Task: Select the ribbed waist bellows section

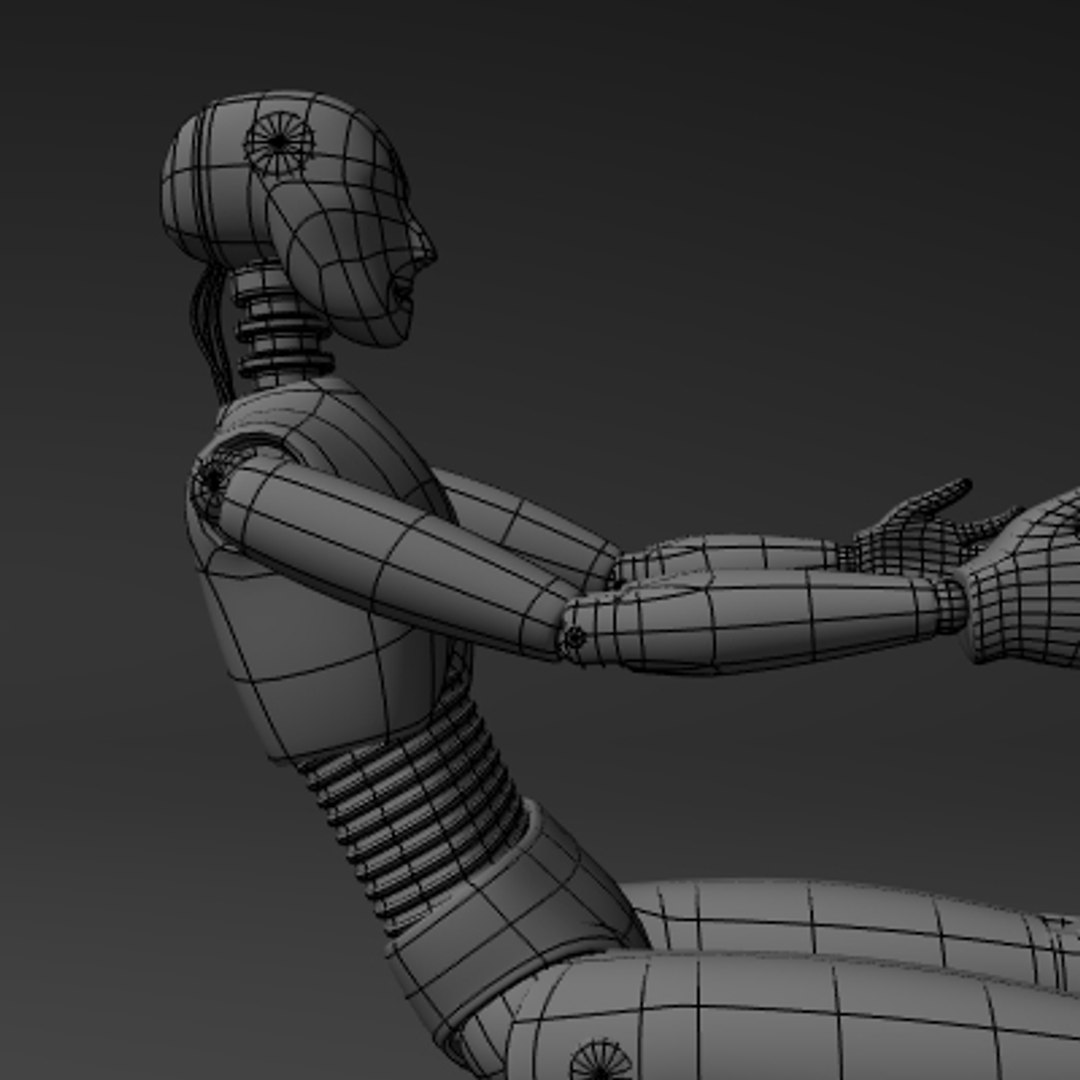Action: (413, 813)
